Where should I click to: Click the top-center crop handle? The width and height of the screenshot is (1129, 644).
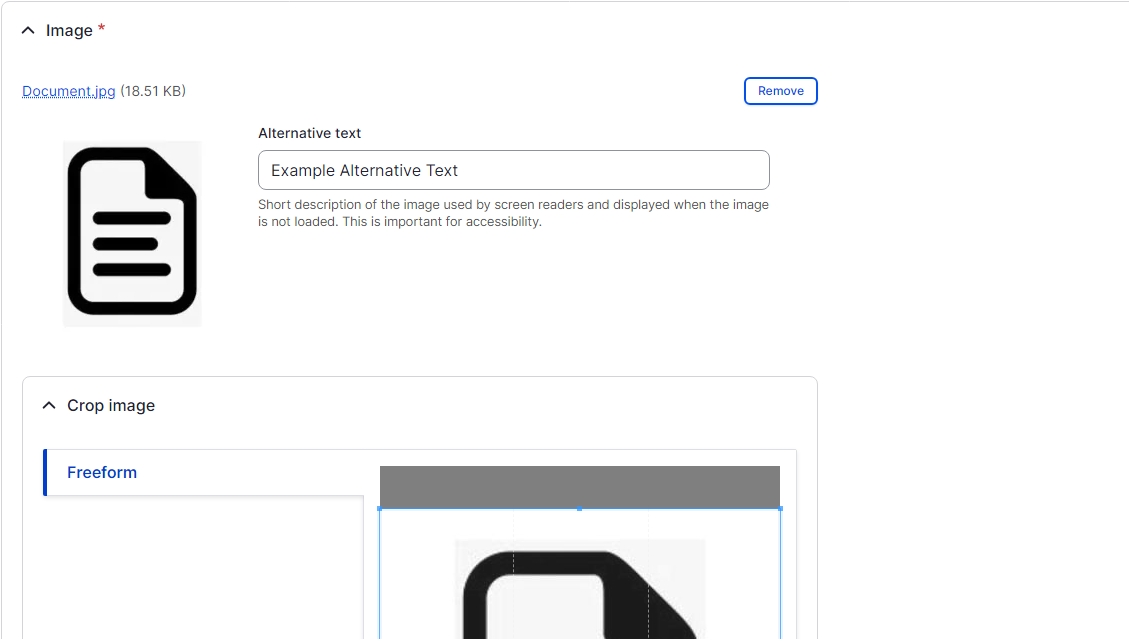(580, 509)
